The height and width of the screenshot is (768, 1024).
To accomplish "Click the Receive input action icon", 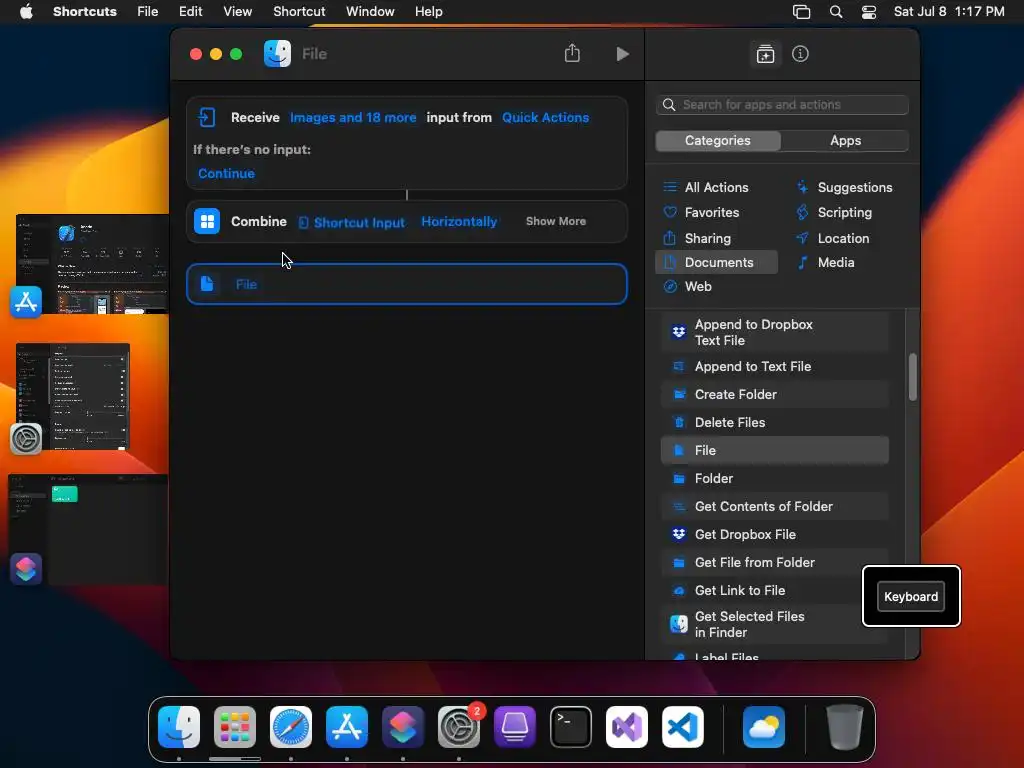I will 207,118.
